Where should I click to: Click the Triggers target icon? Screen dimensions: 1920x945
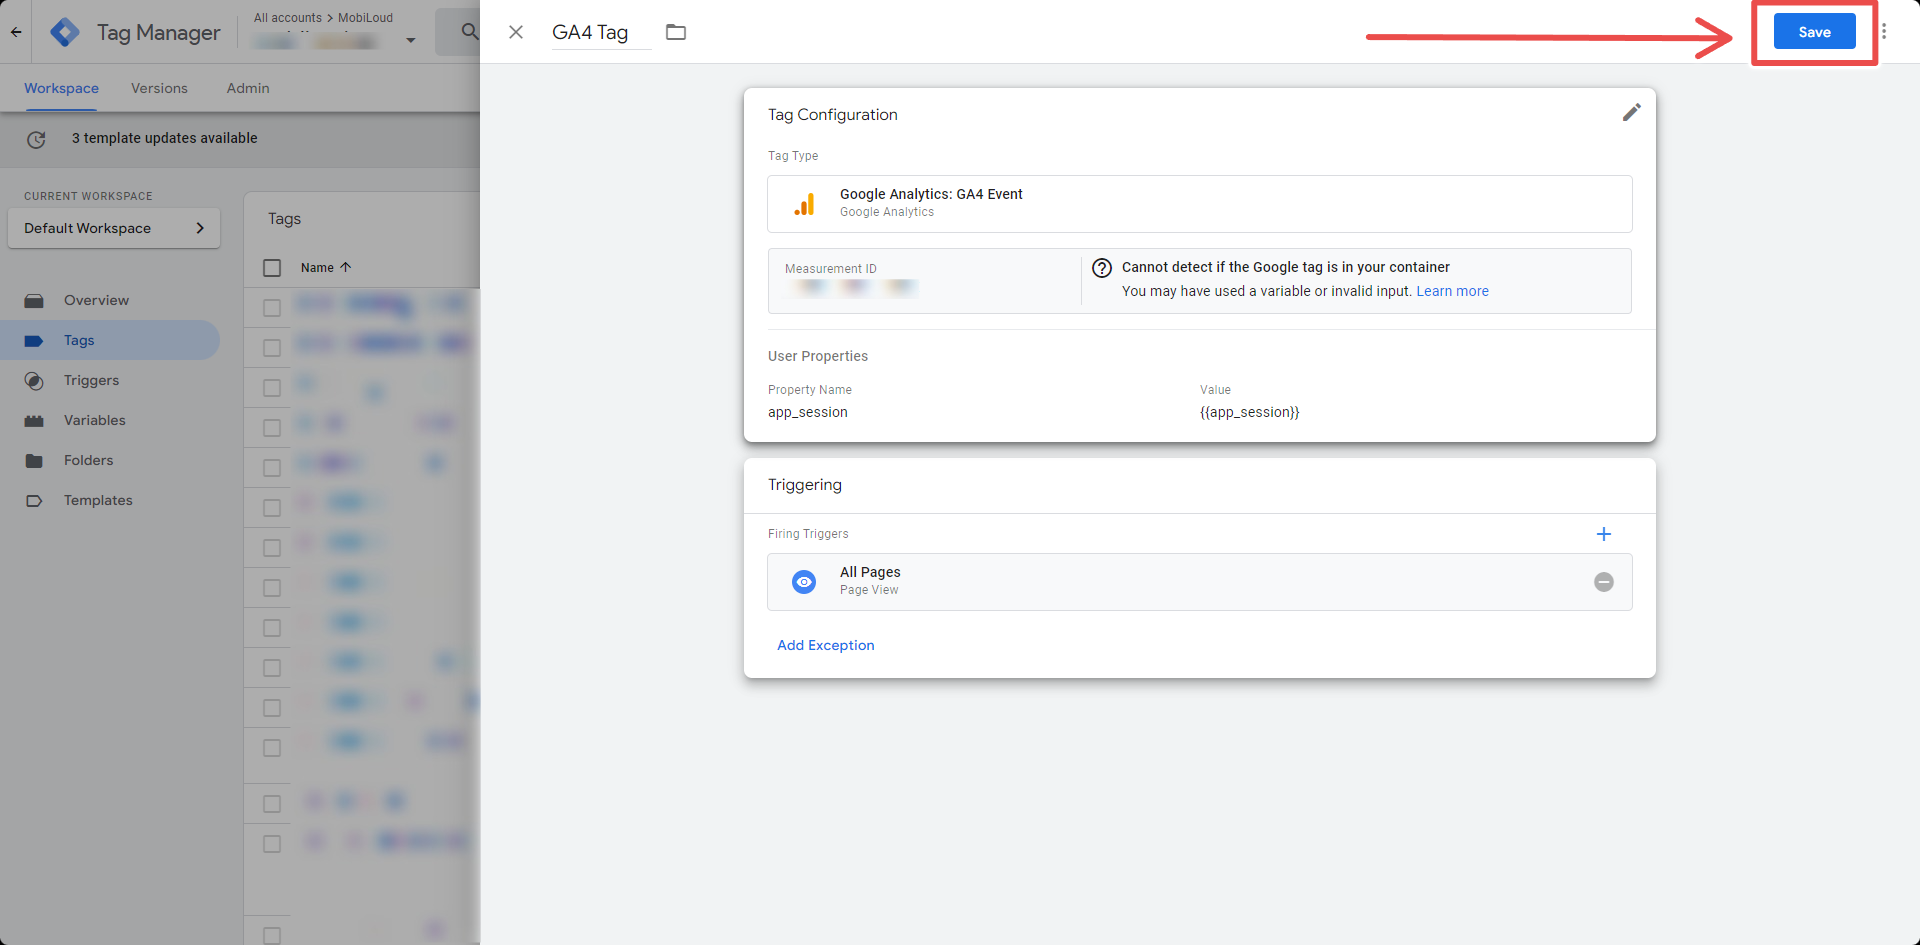pyautogui.click(x=34, y=380)
